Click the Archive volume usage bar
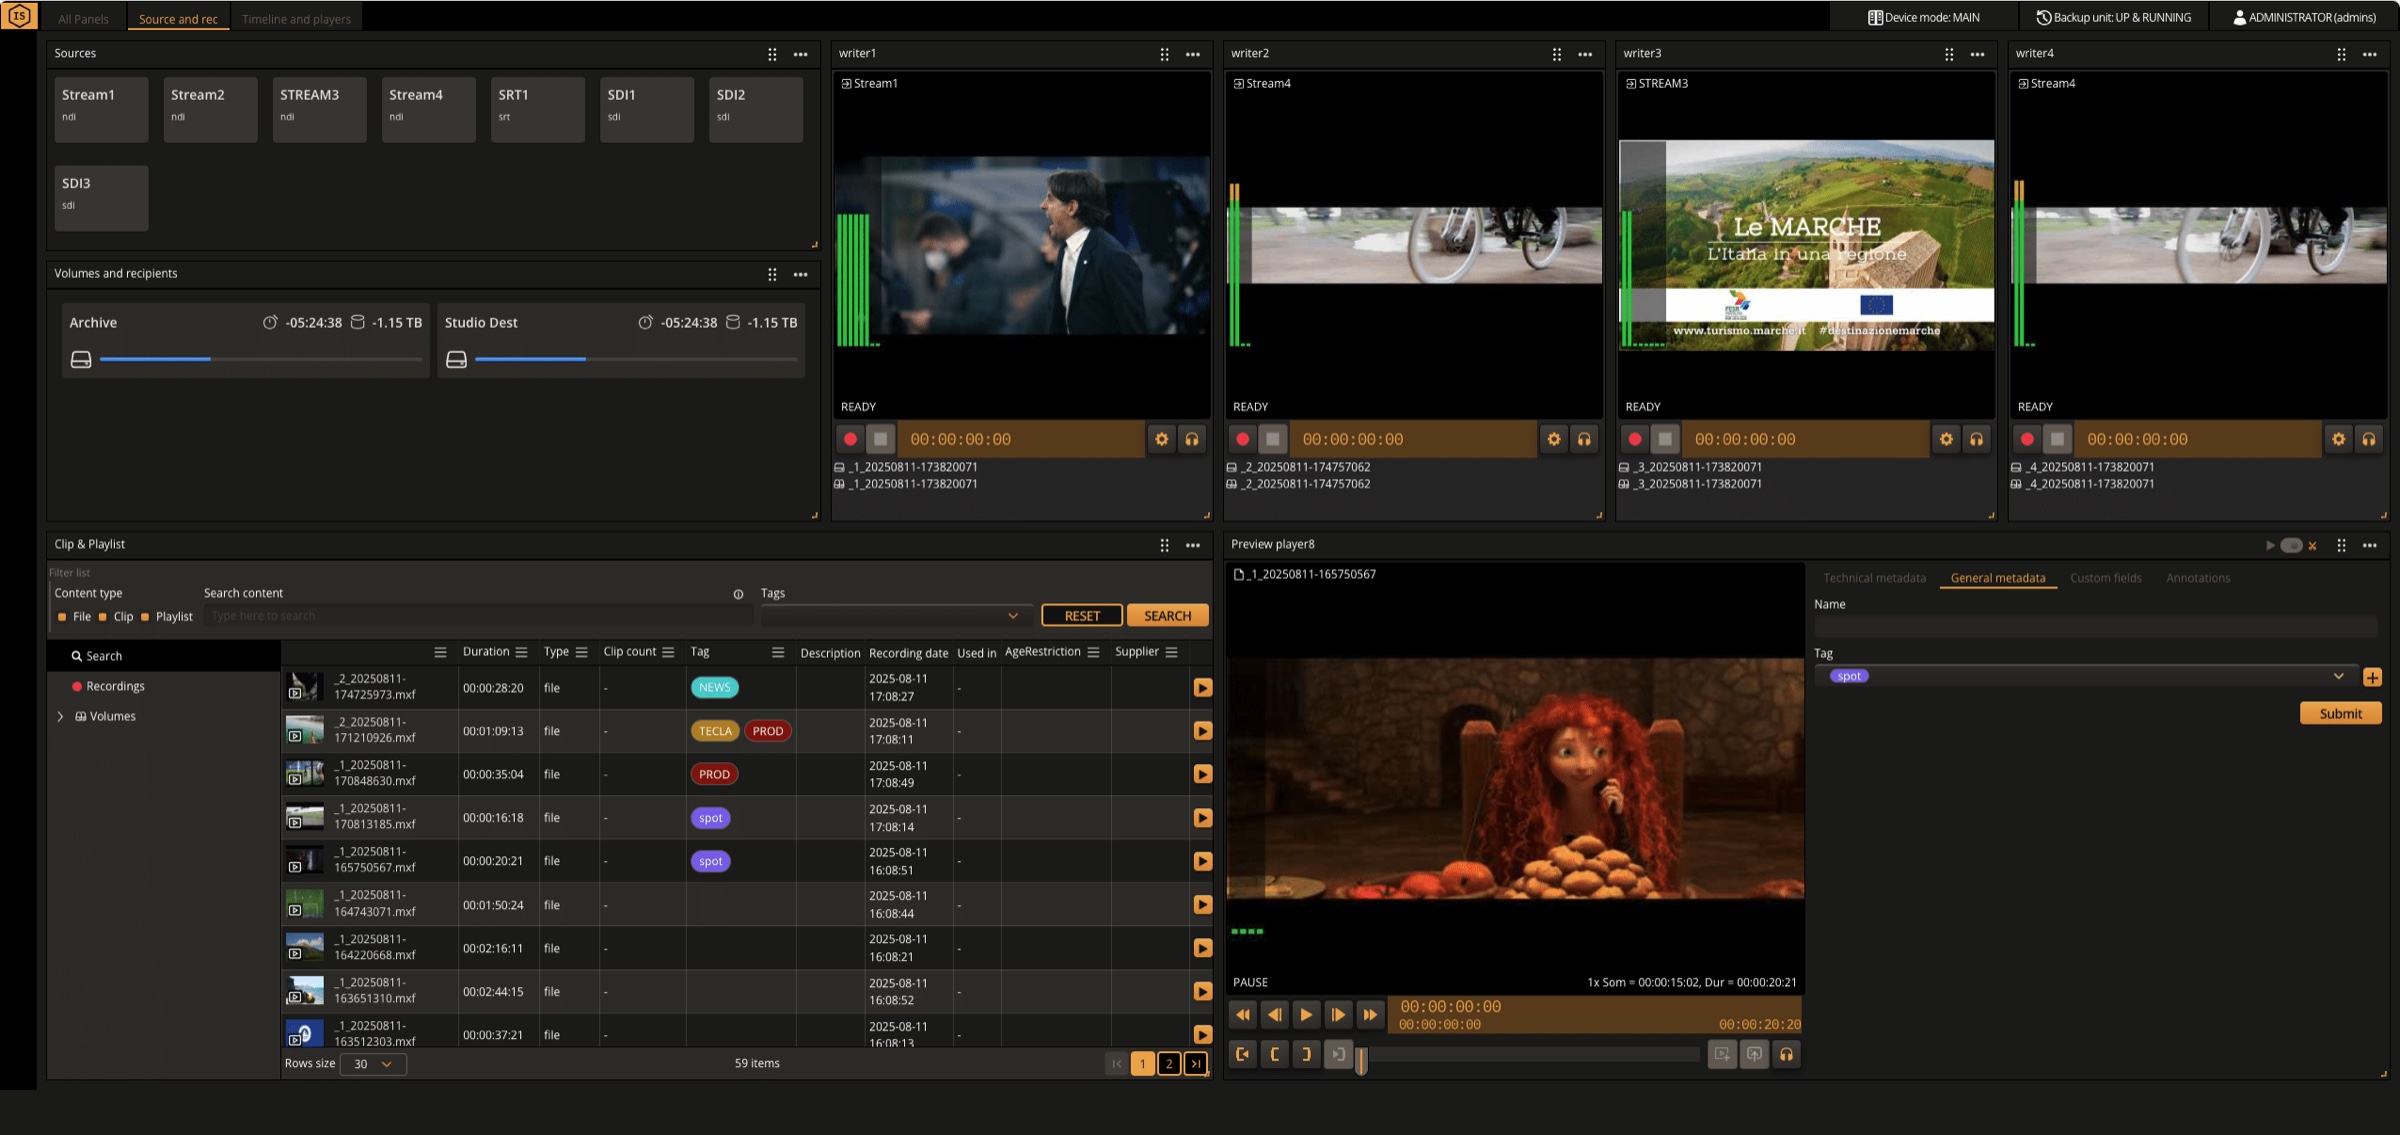This screenshot has height=1135, width=2400. pyautogui.click(x=260, y=359)
